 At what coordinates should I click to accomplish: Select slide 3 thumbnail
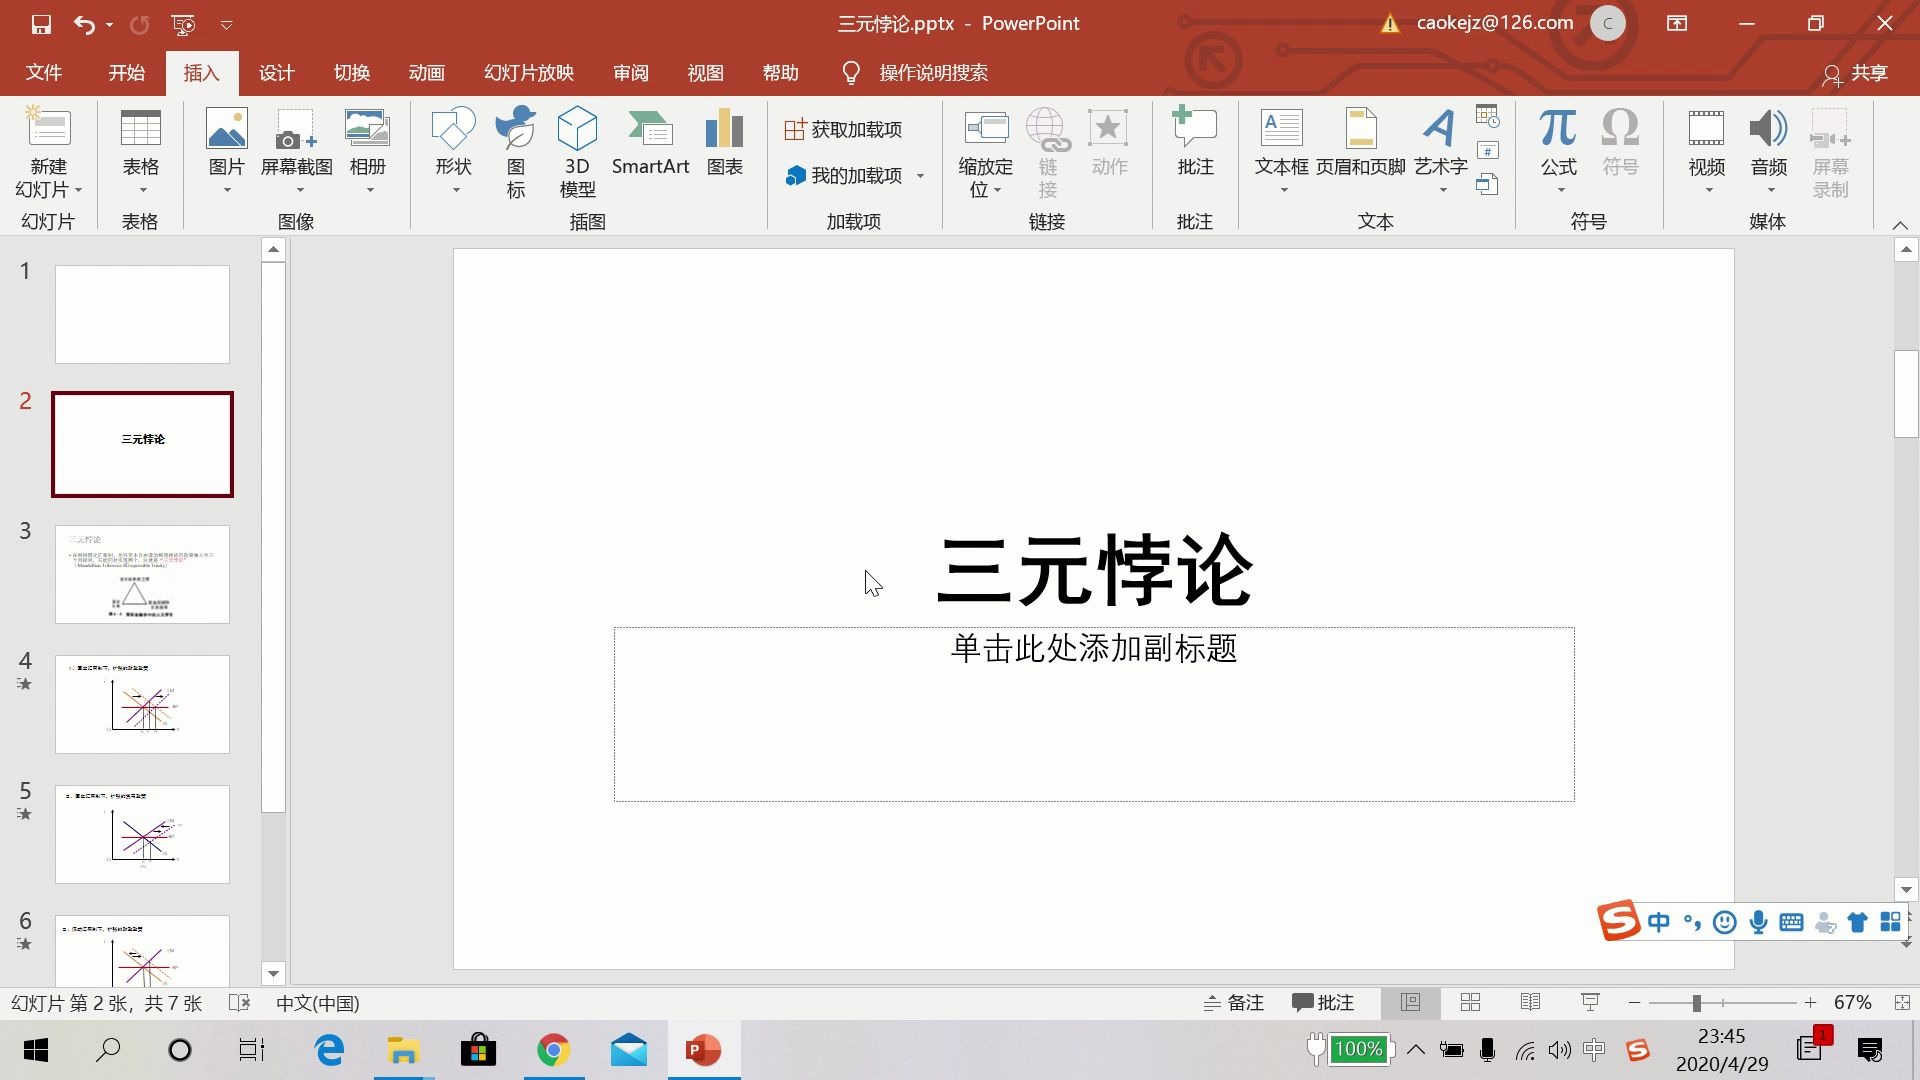142,574
